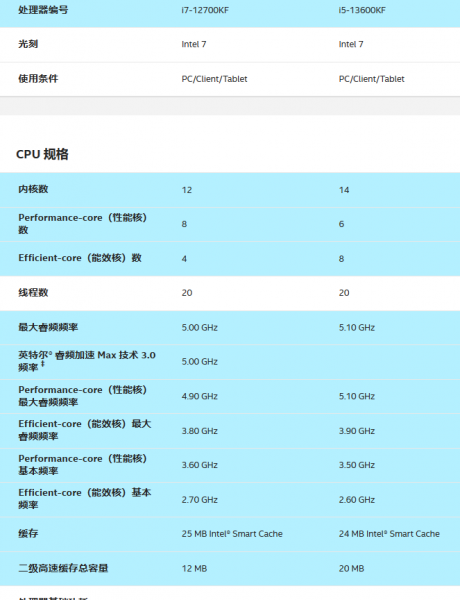The height and width of the screenshot is (600, 460).
Task: Click the 缓存 row label
Action: tap(28, 533)
